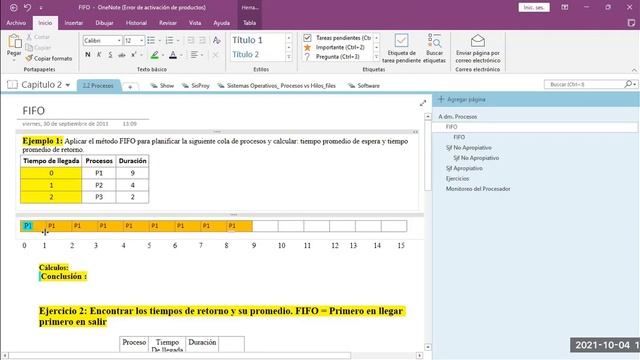The height and width of the screenshot is (360, 640).
Task: Apply strikethrough formatting
Action: 122,55
